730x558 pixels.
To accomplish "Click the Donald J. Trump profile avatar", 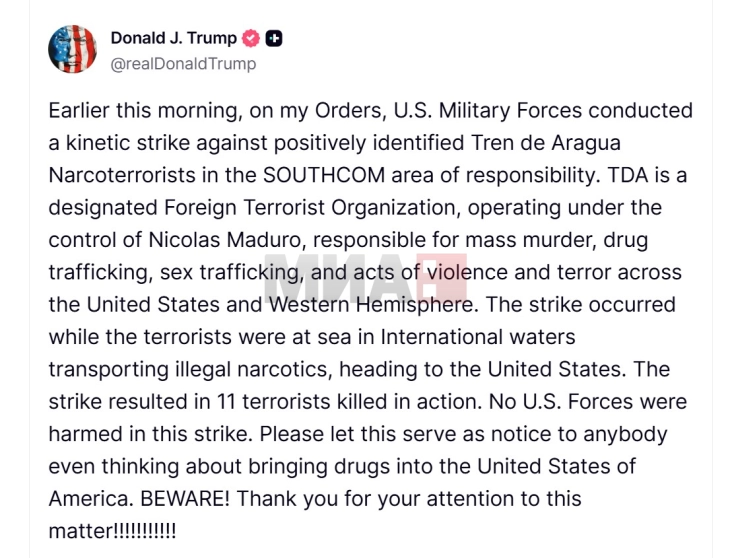I will tap(73, 50).
